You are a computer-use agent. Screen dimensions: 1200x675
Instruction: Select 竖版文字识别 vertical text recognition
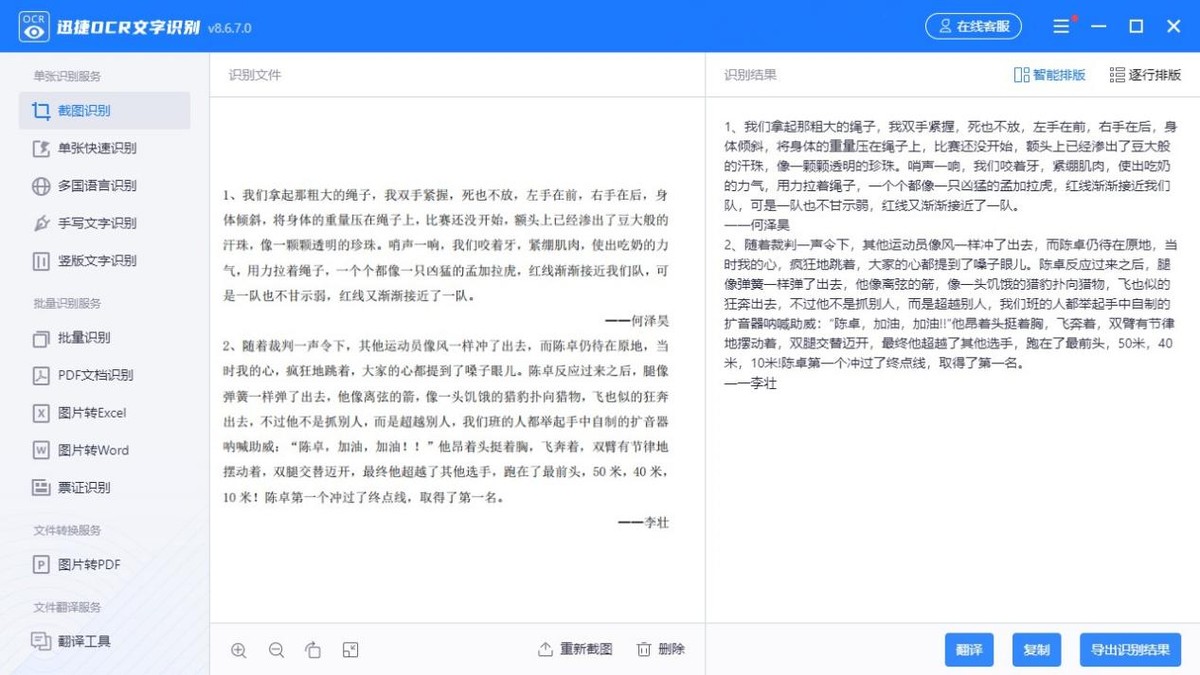(x=92, y=261)
